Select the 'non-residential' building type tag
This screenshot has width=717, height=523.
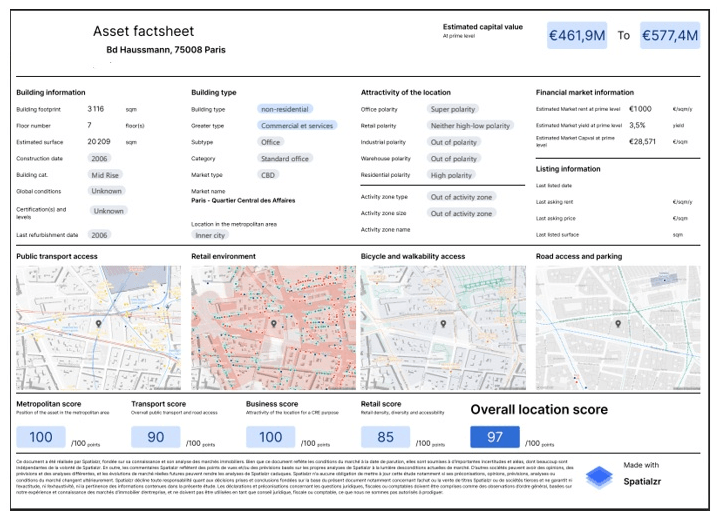284,109
